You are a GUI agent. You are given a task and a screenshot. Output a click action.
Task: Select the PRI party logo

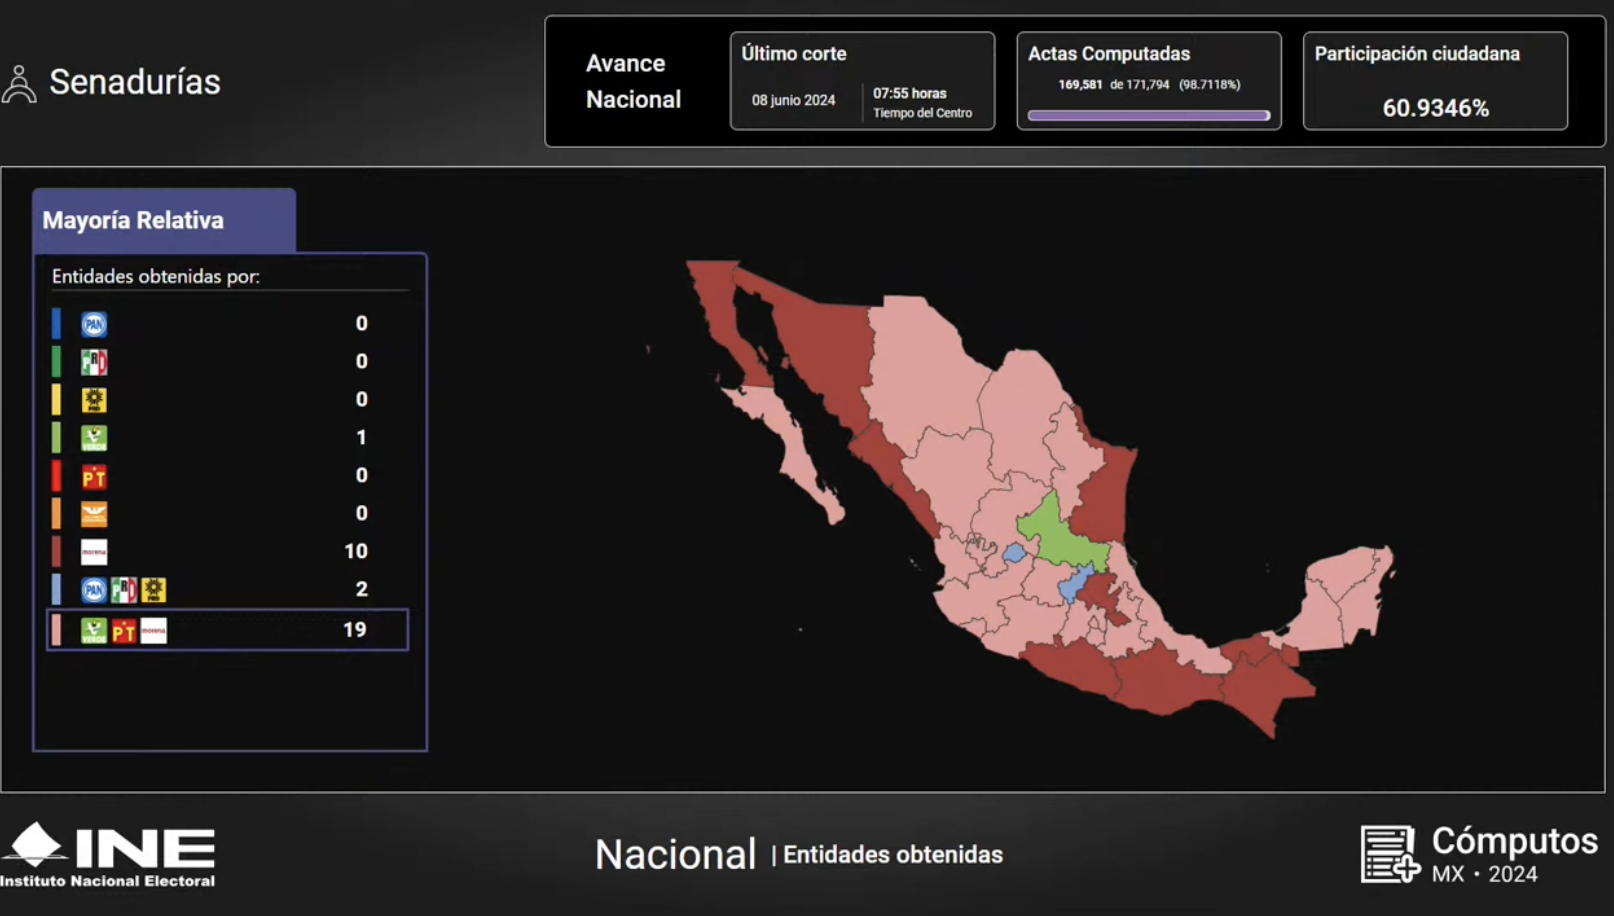(92, 361)
